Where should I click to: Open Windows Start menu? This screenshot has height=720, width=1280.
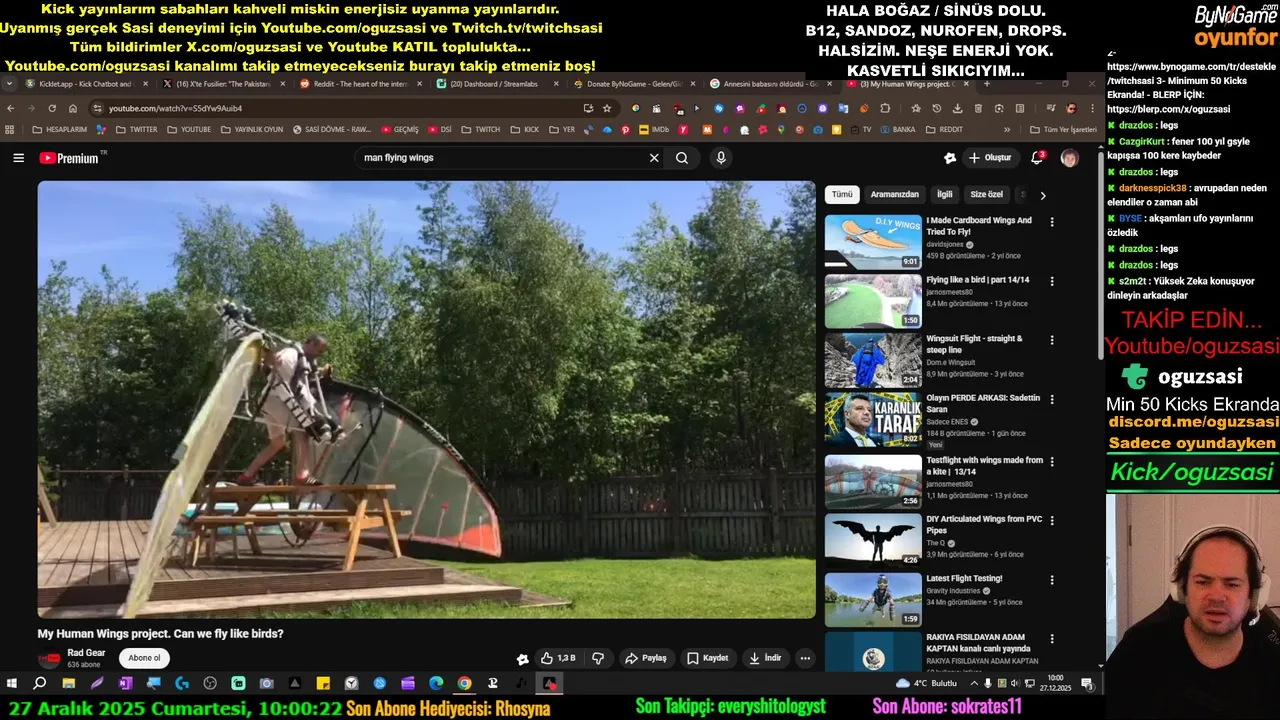[x=12, y=684]
